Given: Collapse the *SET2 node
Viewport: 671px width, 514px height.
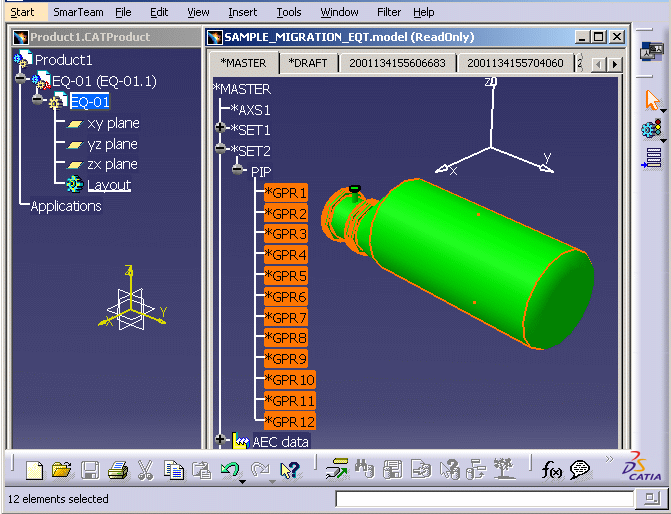Looking at the screenshot, I should click(x=220, y=149).
